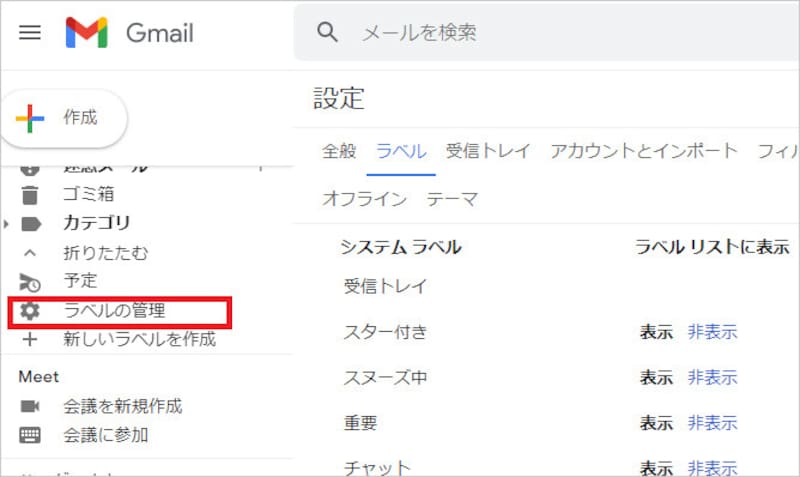
Task: Open the 予定 scheduled folder
Action: click(x=80, y=281)
